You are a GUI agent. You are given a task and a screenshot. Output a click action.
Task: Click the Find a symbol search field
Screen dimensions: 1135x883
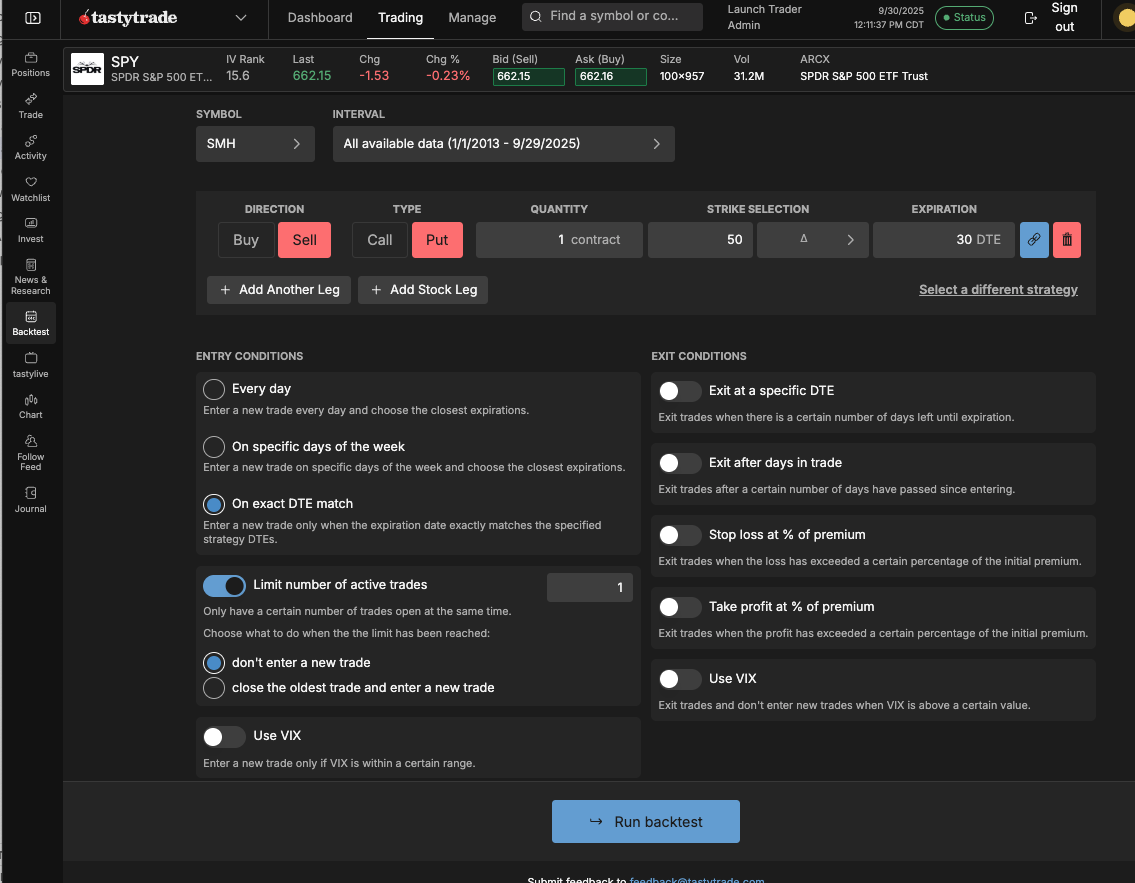click(x=612, y=17)
